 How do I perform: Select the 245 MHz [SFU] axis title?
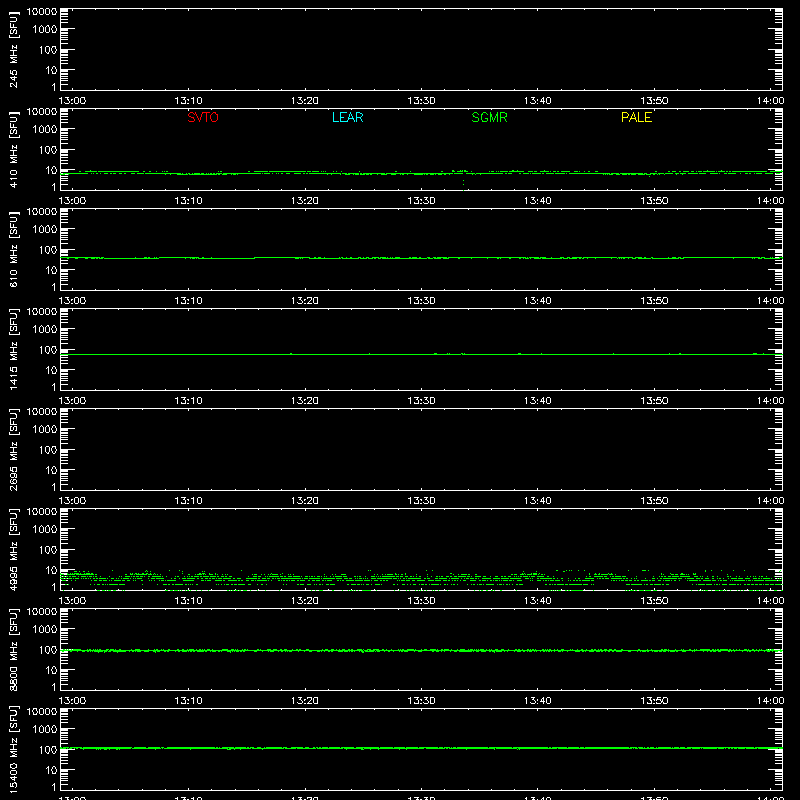(13, 49)
